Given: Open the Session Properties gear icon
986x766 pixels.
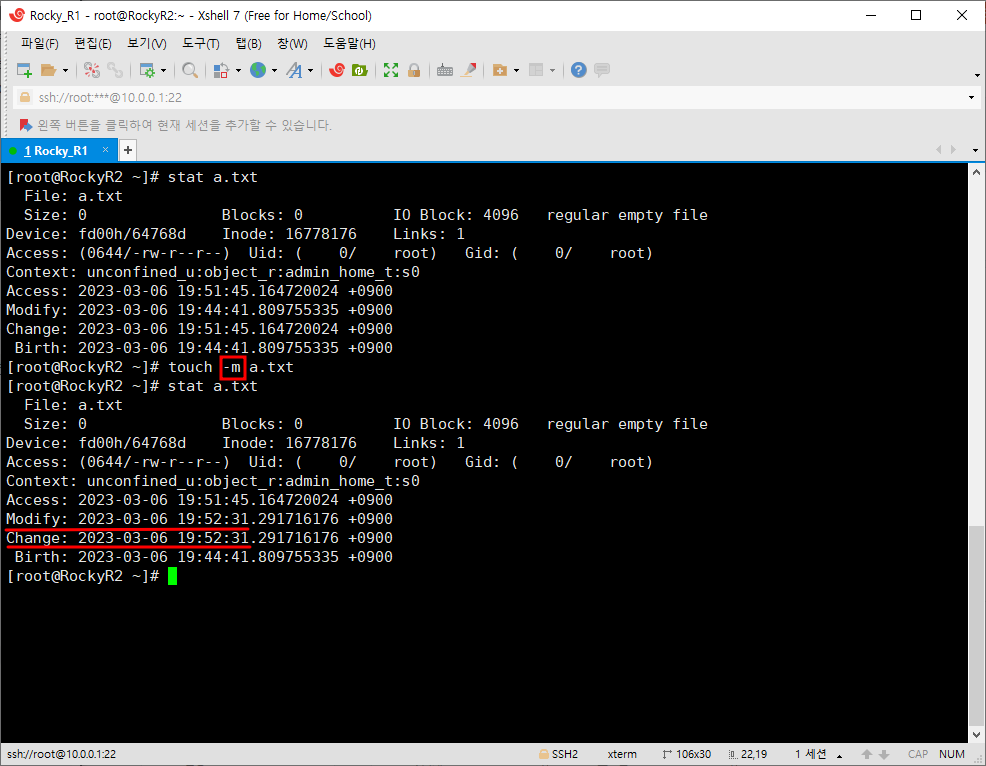Looking at the screenshot, I should (147, 70).
